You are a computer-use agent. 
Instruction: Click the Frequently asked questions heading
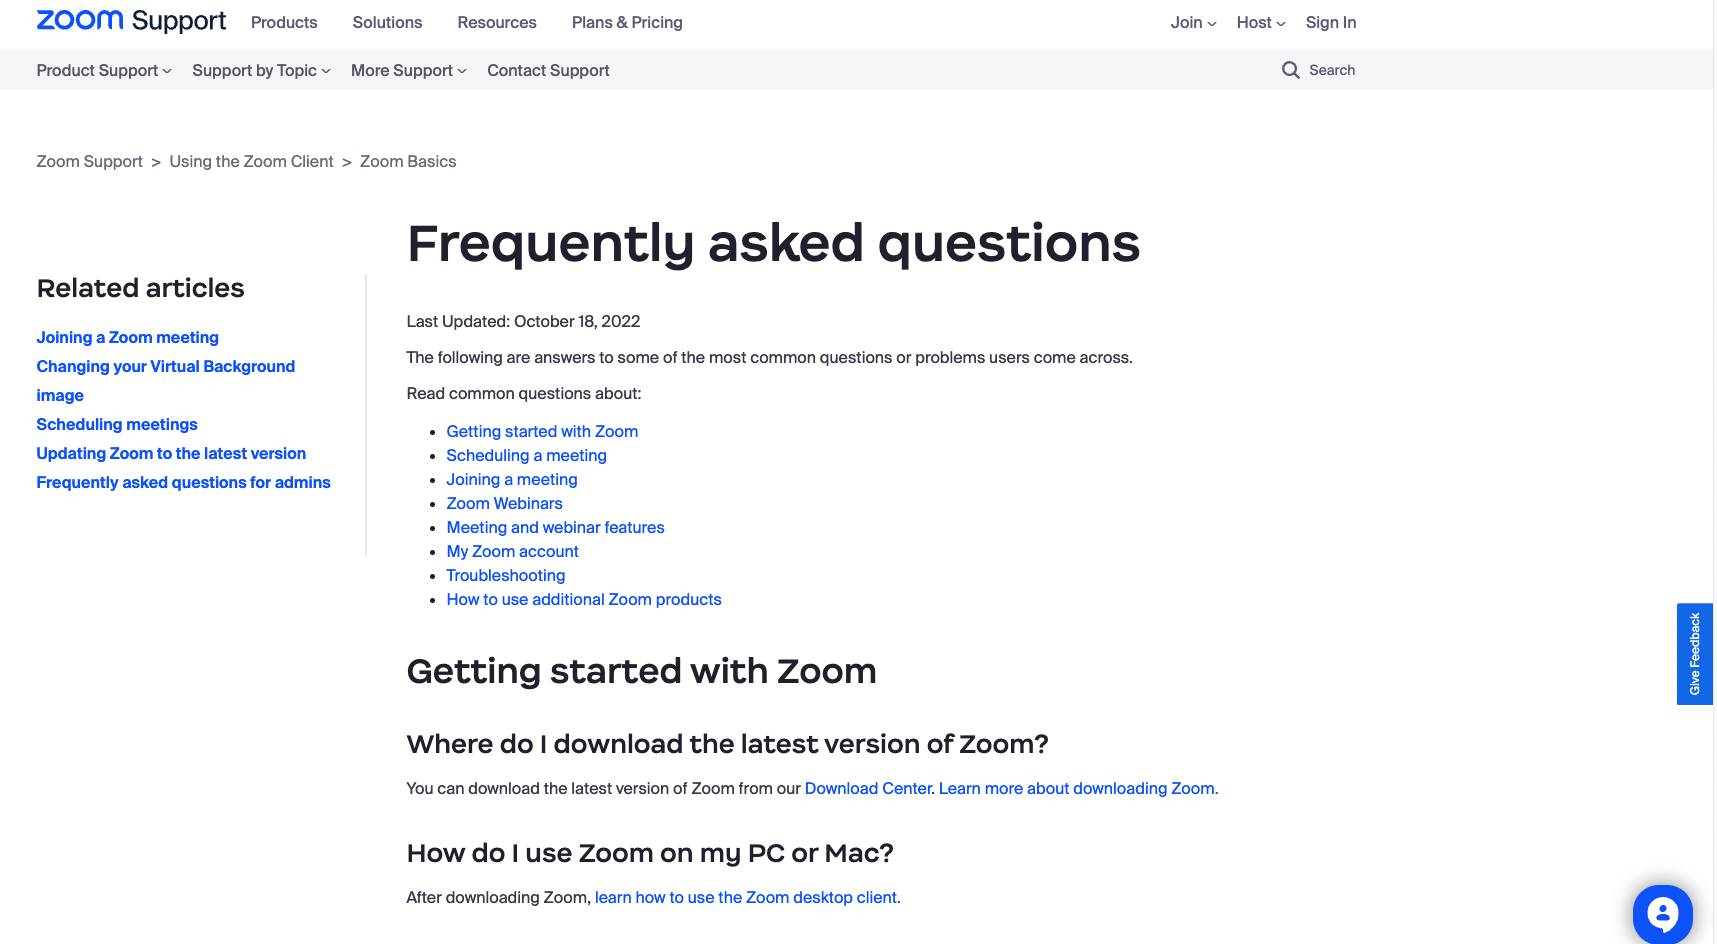[x=773, y=243]
